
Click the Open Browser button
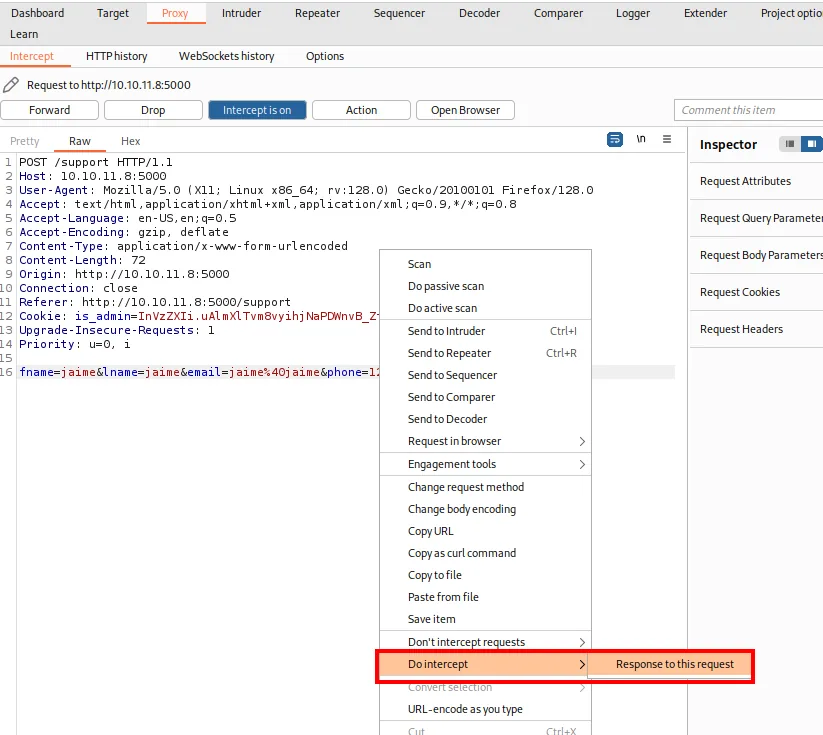pyautogui.click(x=466, y=110)
